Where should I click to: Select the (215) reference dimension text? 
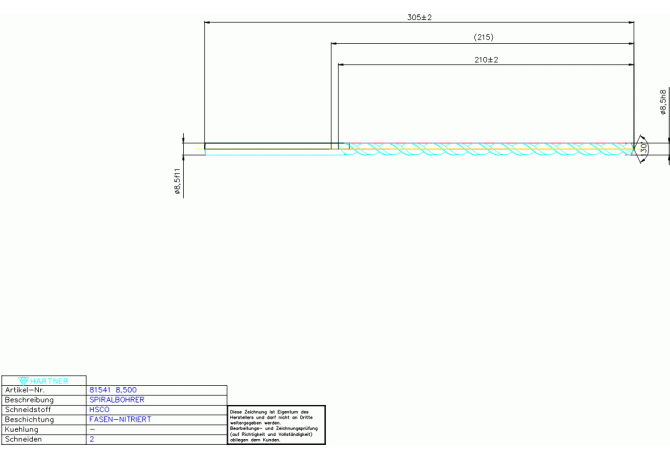tap(483, 38)
